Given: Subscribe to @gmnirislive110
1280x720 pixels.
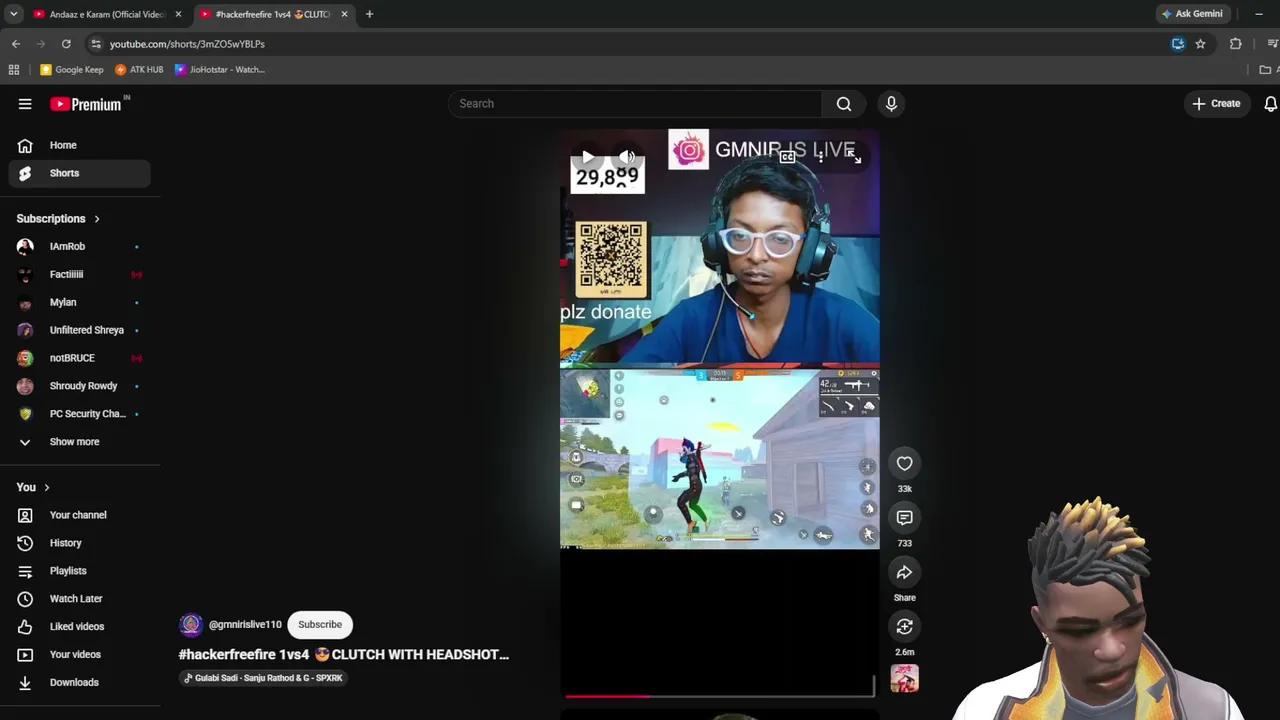Looking at the screenshot, I should [x=320, y=625].
